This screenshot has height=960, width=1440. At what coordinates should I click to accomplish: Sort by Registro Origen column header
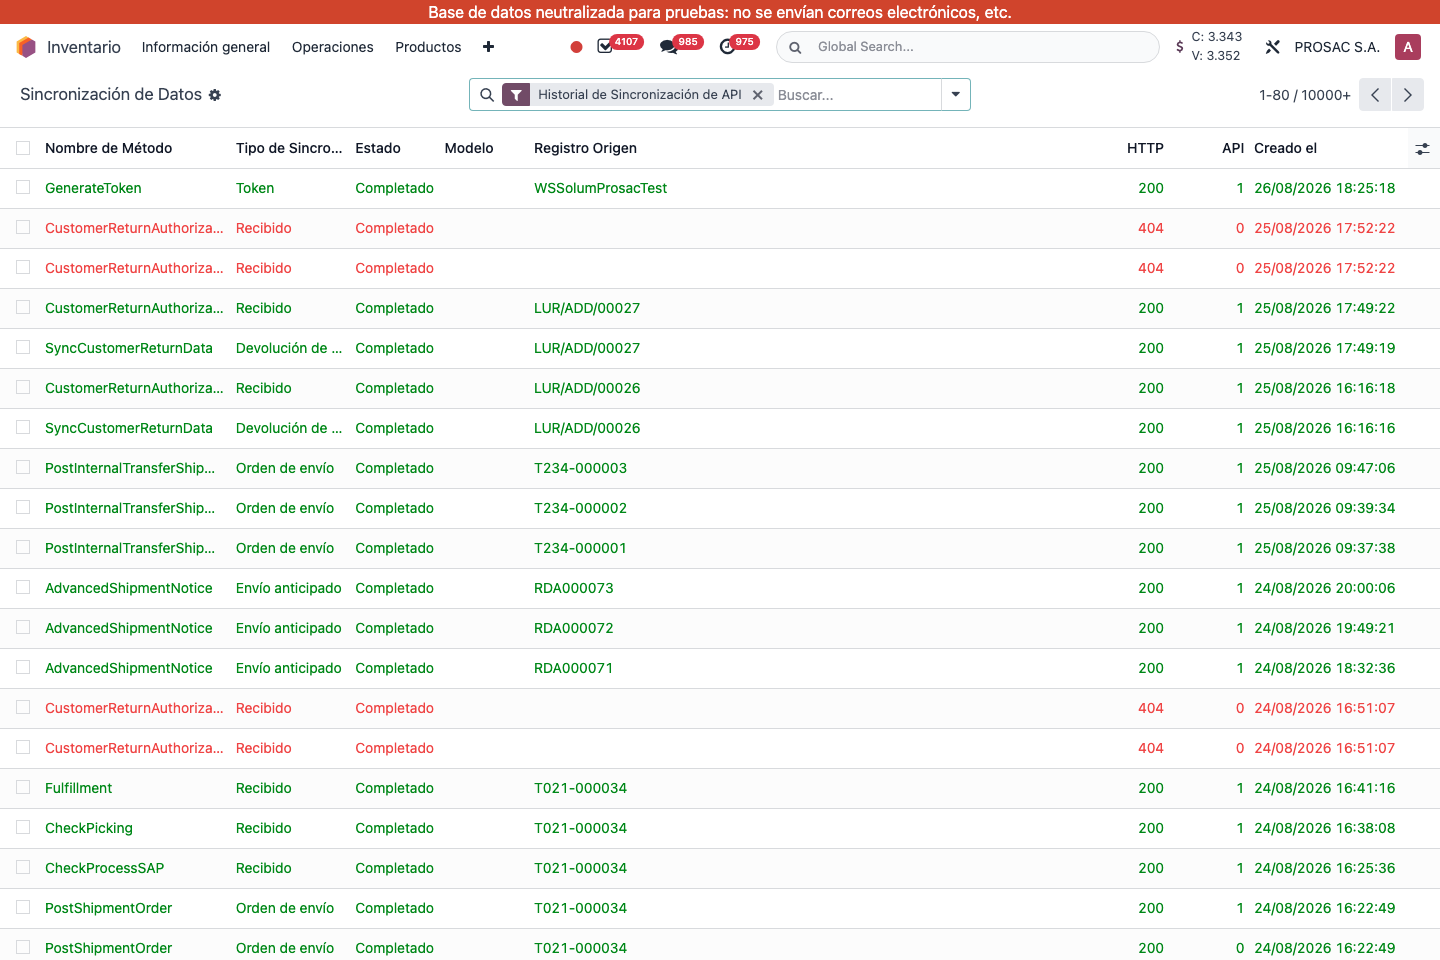pyautogui.click(x=585, y=148)
